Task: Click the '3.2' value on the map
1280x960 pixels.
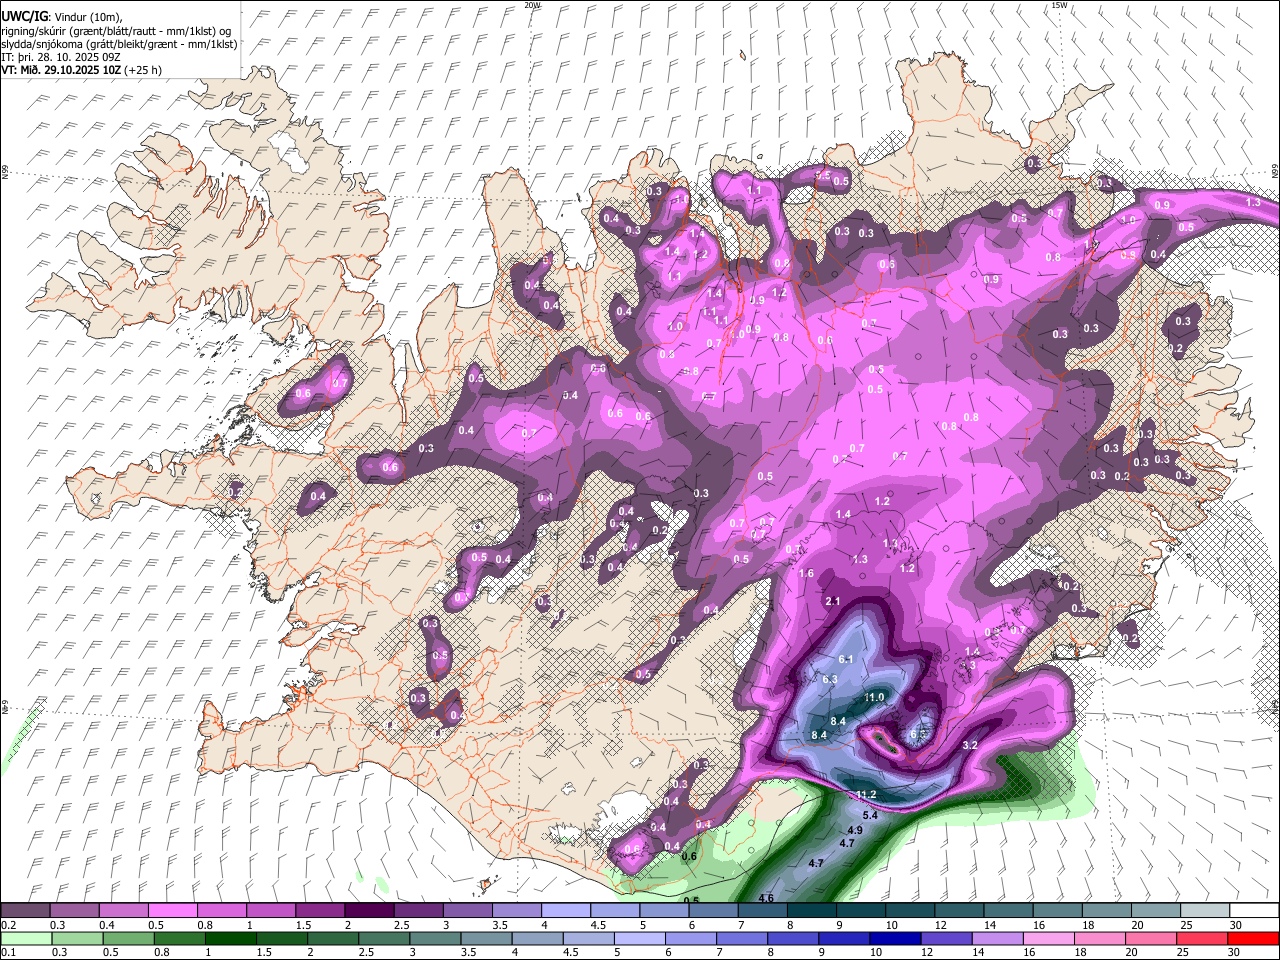Action: pyautogui.click(x=970, y=745)
